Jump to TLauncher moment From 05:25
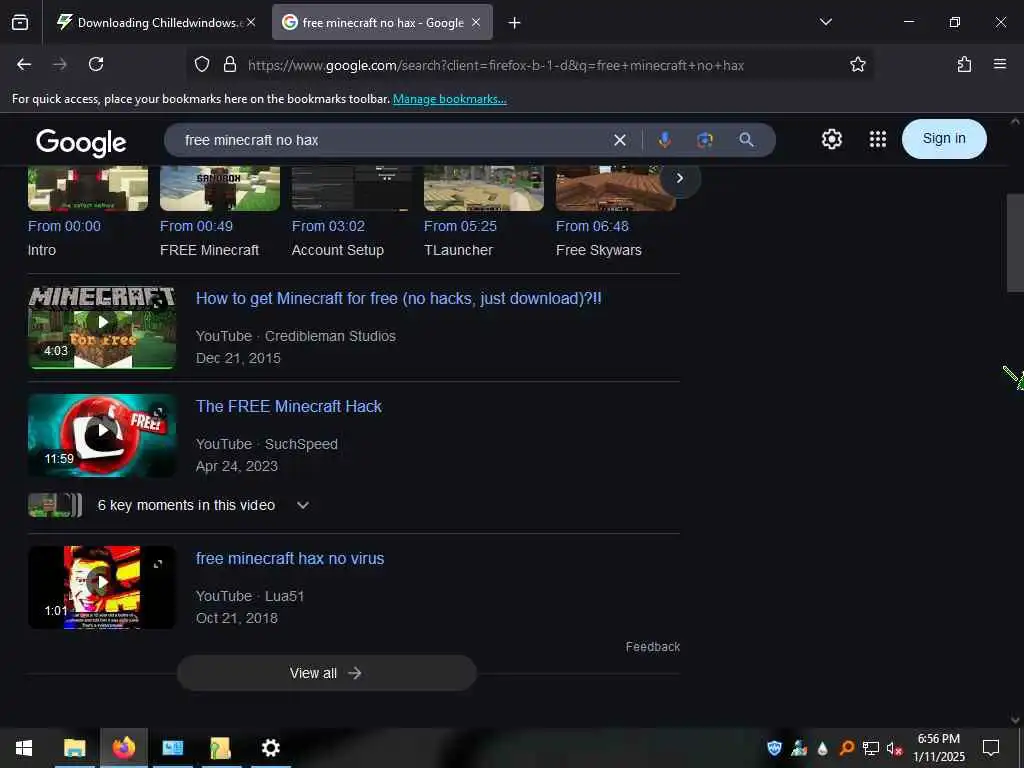Image resolution: width=1024 pixels, height=768 pixels. 460,226
